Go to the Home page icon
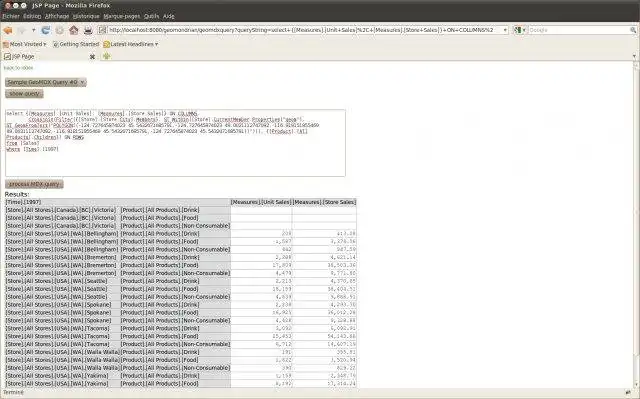The height and width of the screenshot is (399, 640). (73, 30)
